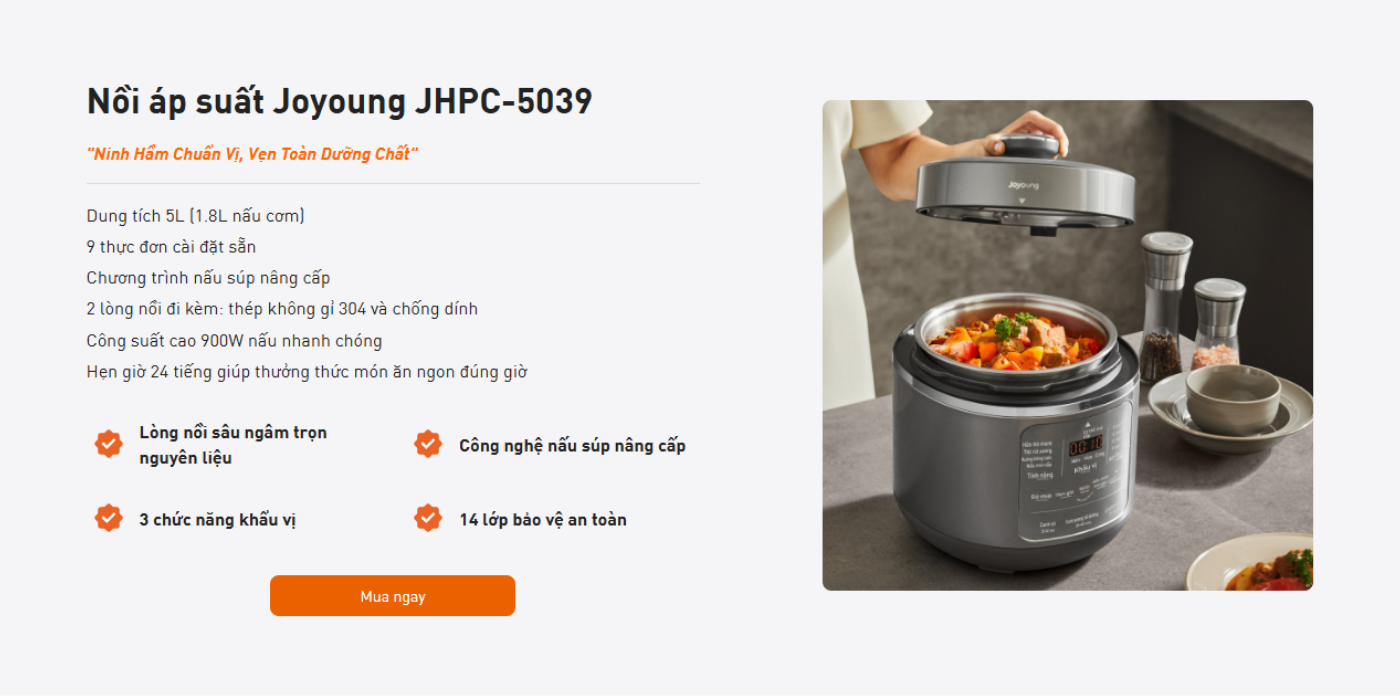Click the 3 chức năng khẩu vị label

(218, 520)
